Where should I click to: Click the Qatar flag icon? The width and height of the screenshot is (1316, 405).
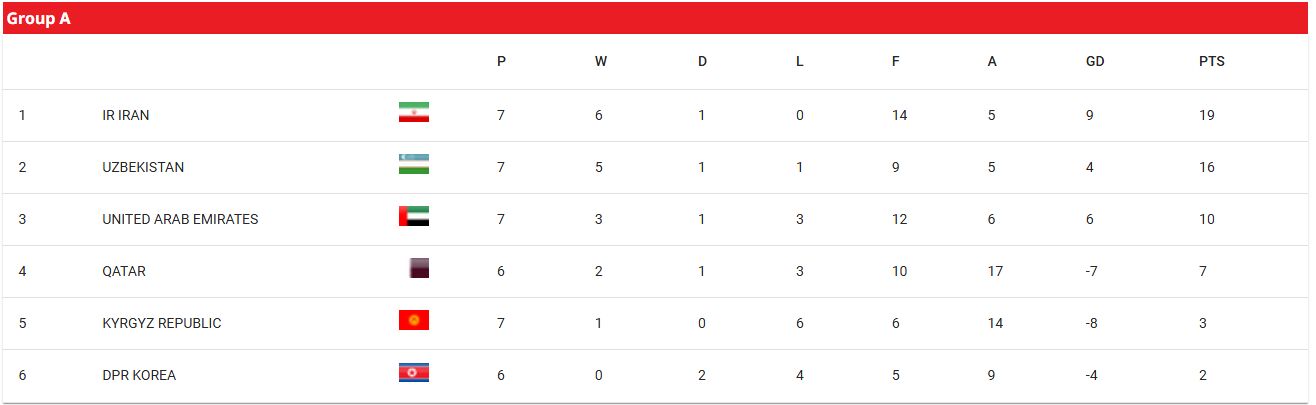(x=419, y=268)
